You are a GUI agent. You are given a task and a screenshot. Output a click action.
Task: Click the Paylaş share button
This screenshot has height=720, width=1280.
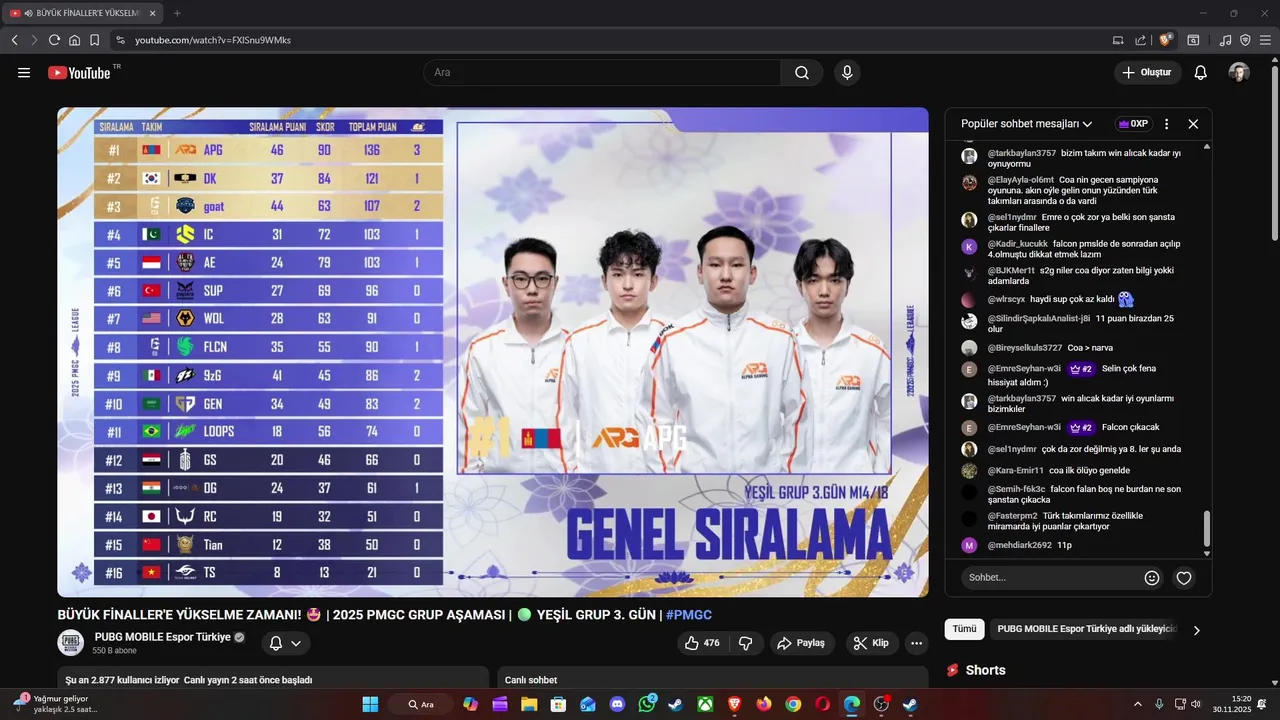tap(802, 643)
